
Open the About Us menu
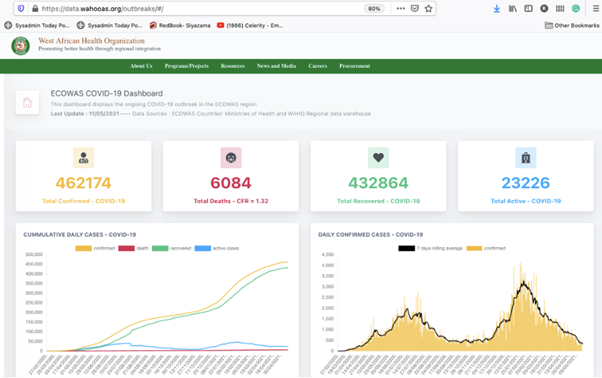pyautogui.click(x=141, y=66)
